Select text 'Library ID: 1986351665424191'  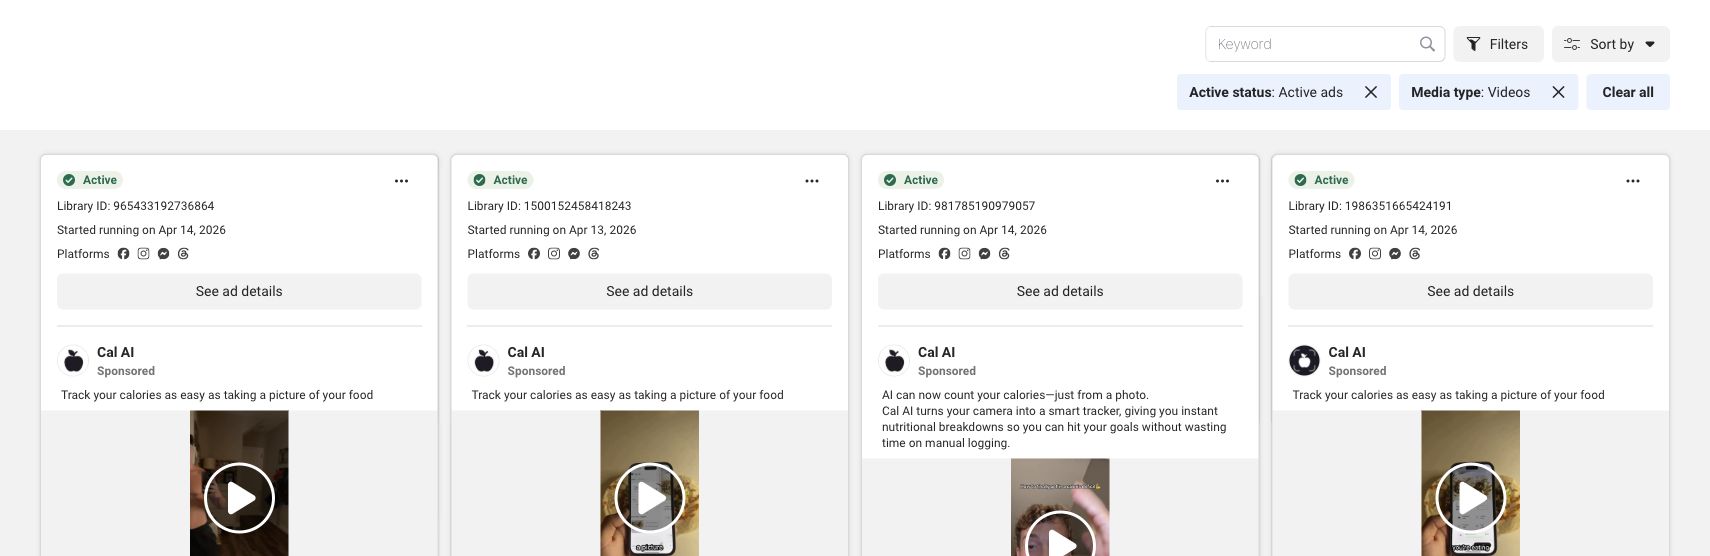pos(1370,206)
